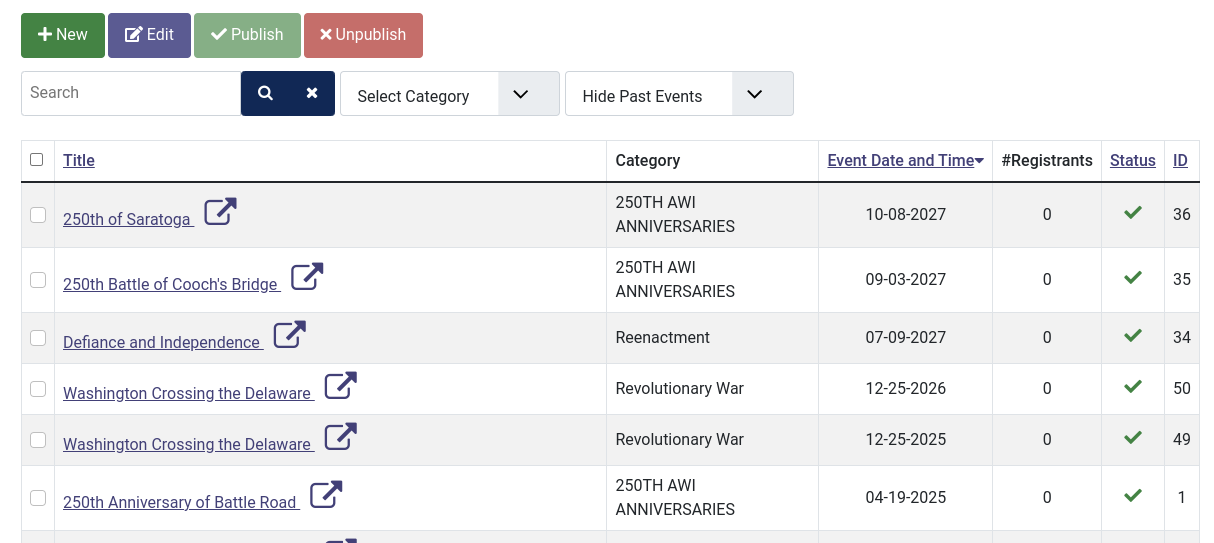This screenshot has height=543, width=1214.
Task: Check the 250th of Saratoga row checkbox
Action: click(38, 215)
